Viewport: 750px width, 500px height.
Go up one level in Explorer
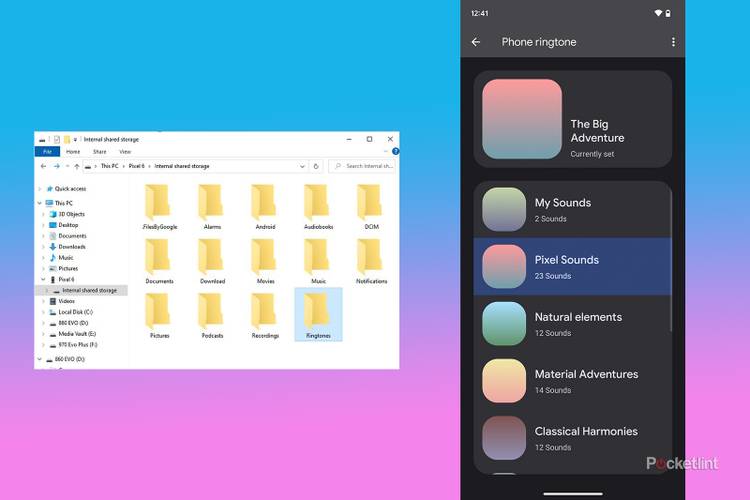(x=77, y=166)
